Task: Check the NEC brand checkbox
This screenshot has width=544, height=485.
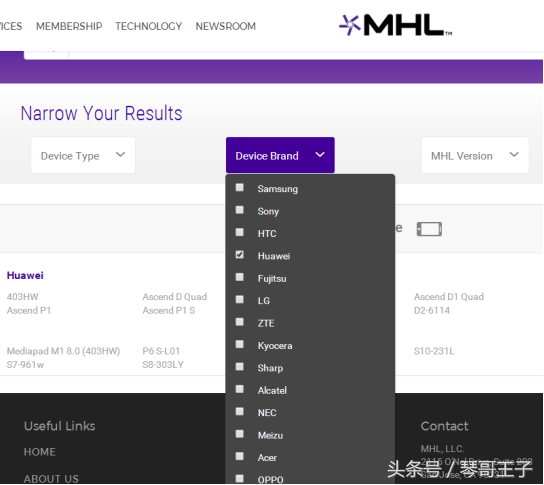Action: 239,411
